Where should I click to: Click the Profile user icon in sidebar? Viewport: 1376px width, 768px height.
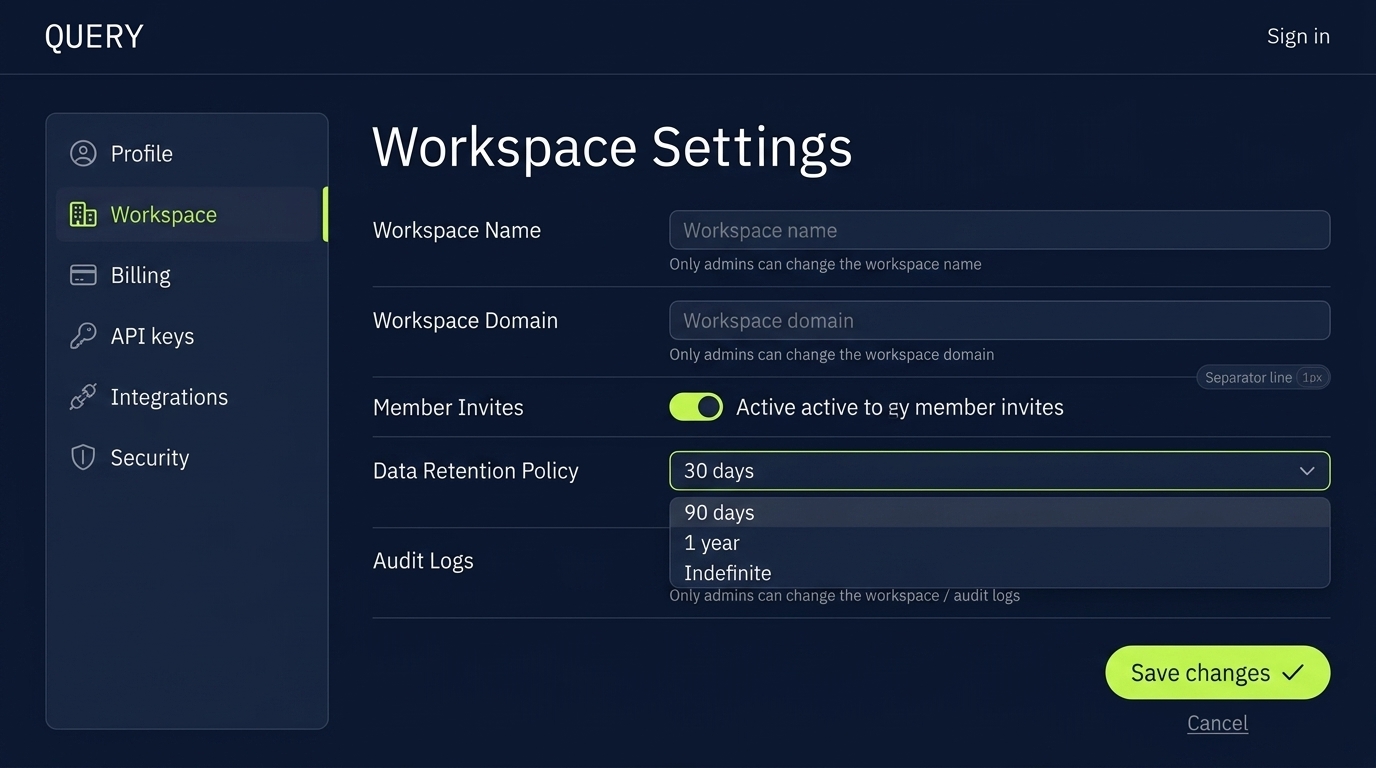(83, 153)
